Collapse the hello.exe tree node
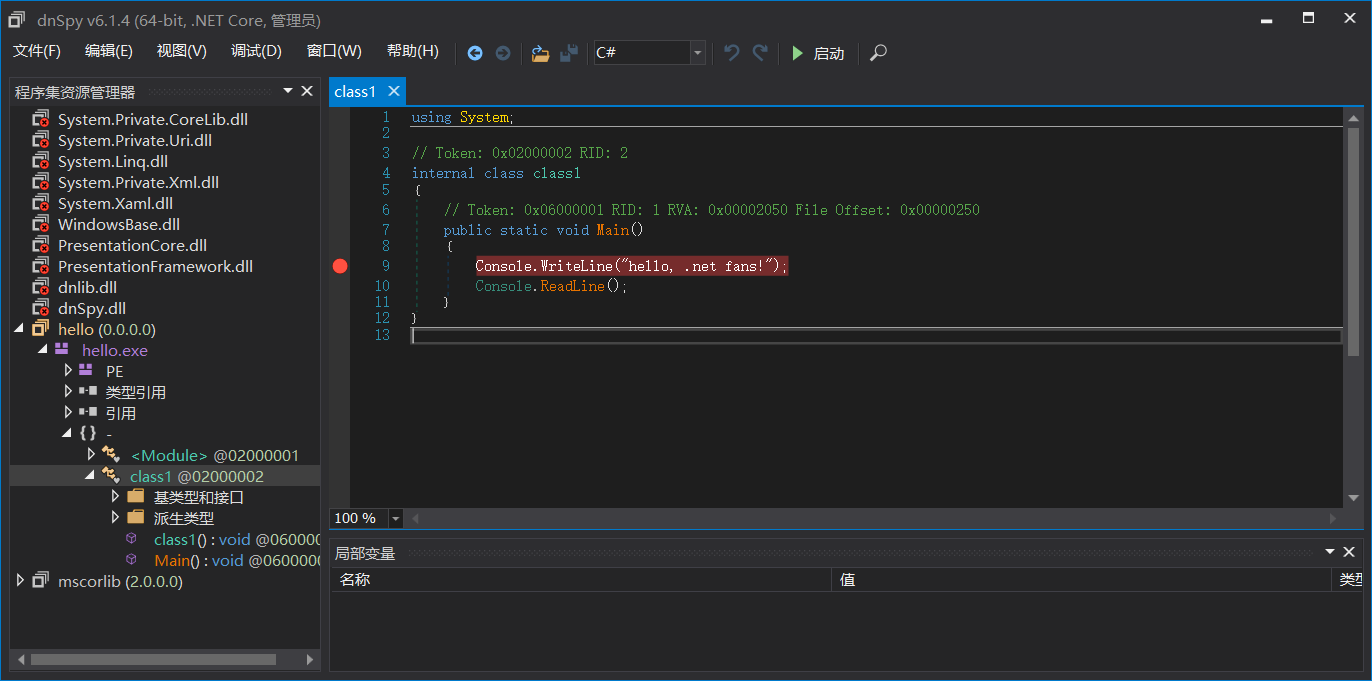1372x681 pixels. click(x=43, y=350)
